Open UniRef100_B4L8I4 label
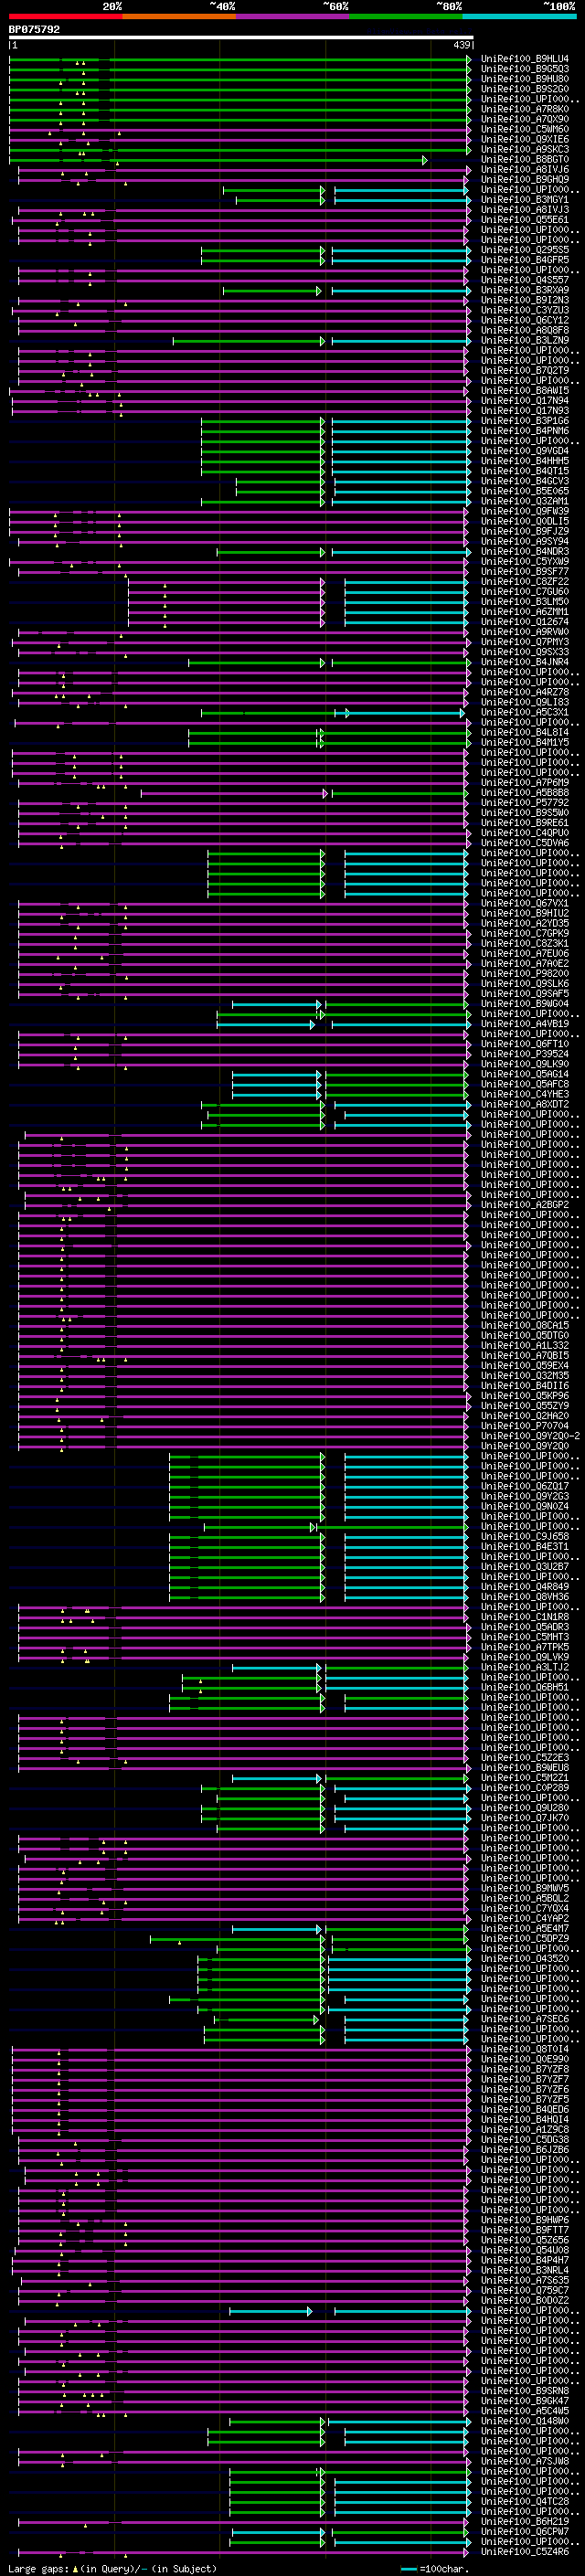The image size is (585, 2576). [524, 733]
